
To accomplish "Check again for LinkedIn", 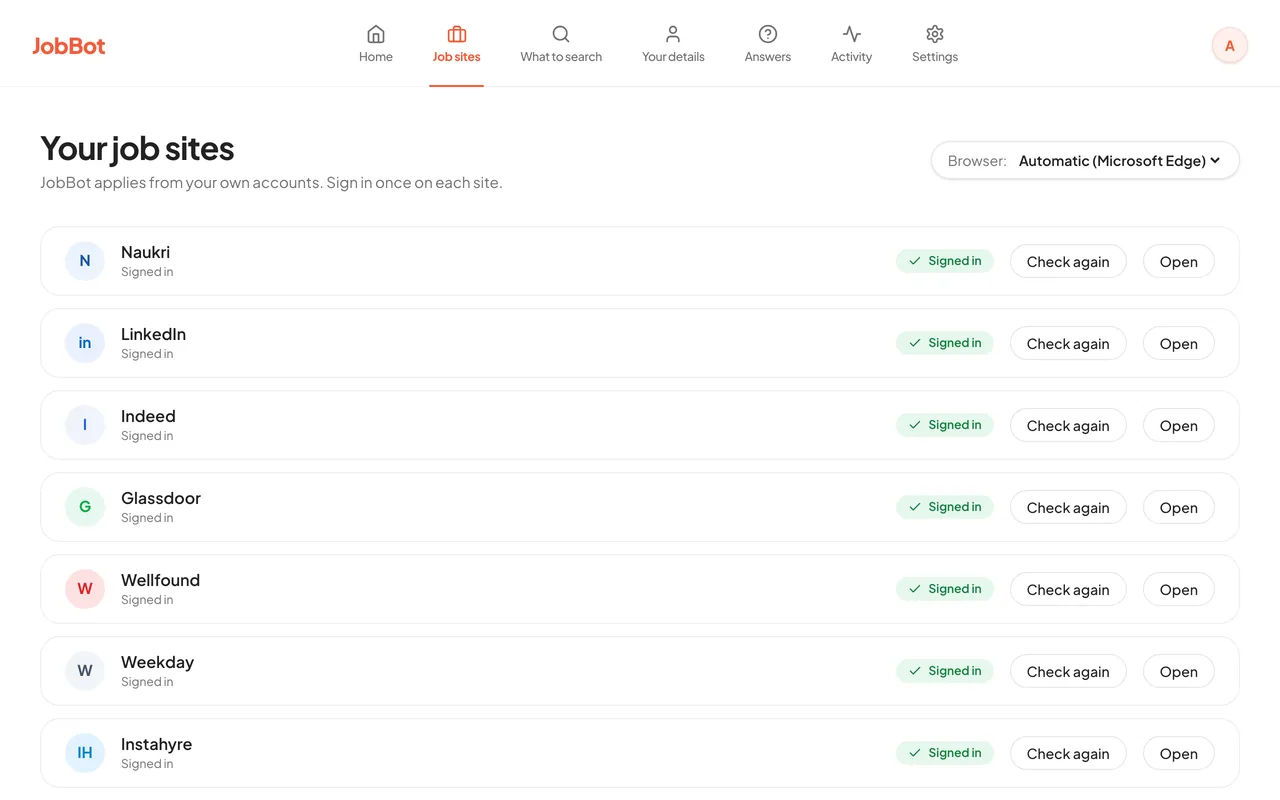I will click(1068, 343).
